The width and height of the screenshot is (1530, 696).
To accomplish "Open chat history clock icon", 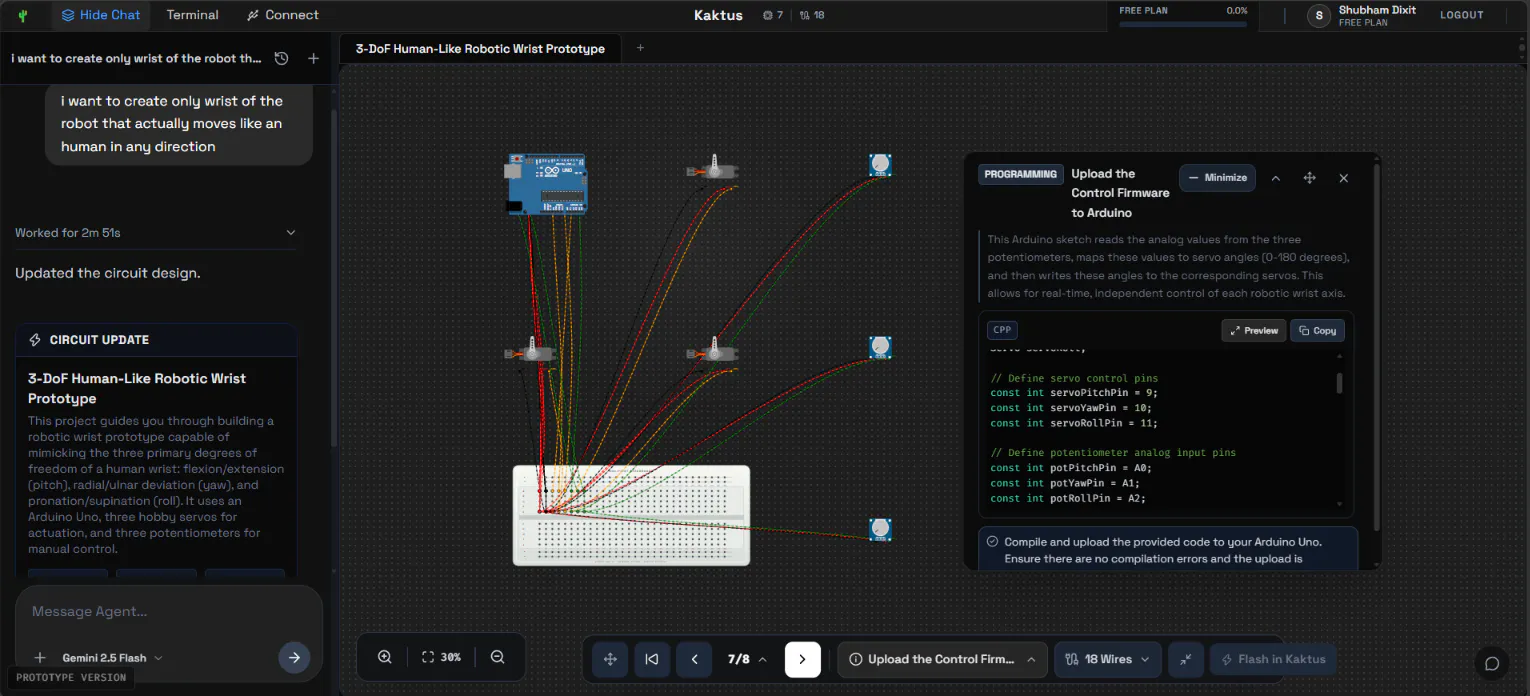I will pos(281,58).
